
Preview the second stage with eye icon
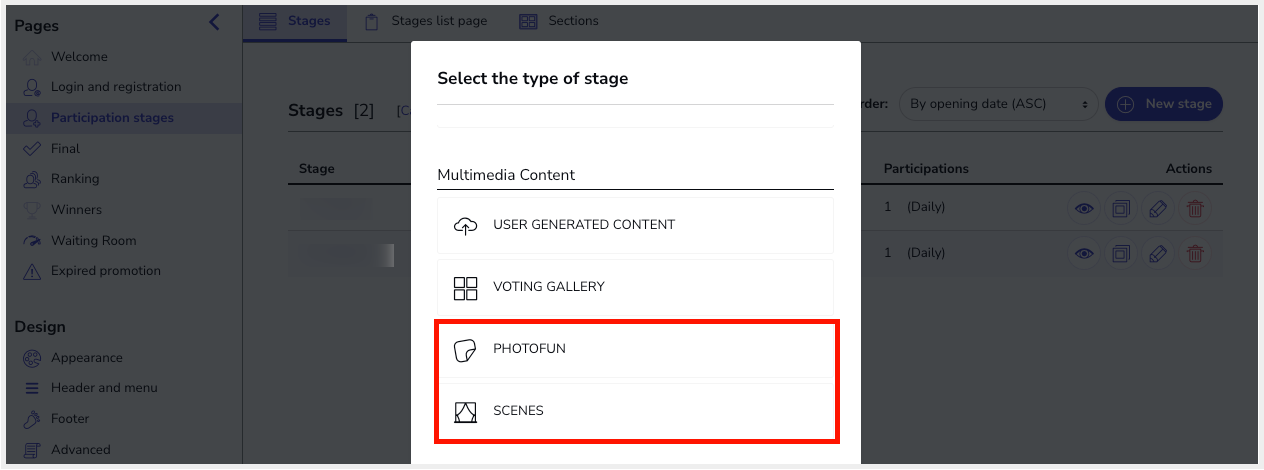coord(1084,254)
